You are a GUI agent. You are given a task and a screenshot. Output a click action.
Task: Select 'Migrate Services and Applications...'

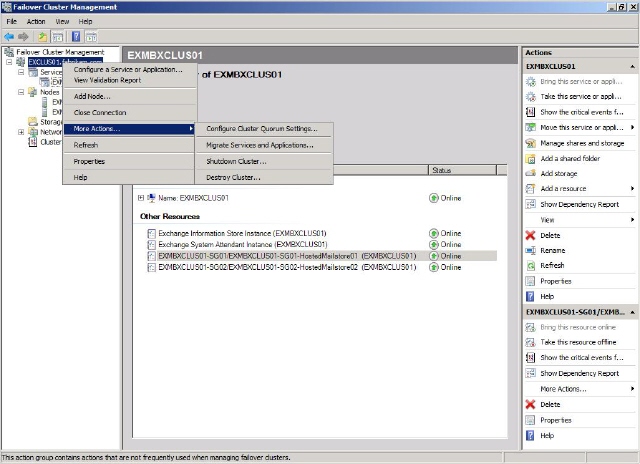coord(260,145)
